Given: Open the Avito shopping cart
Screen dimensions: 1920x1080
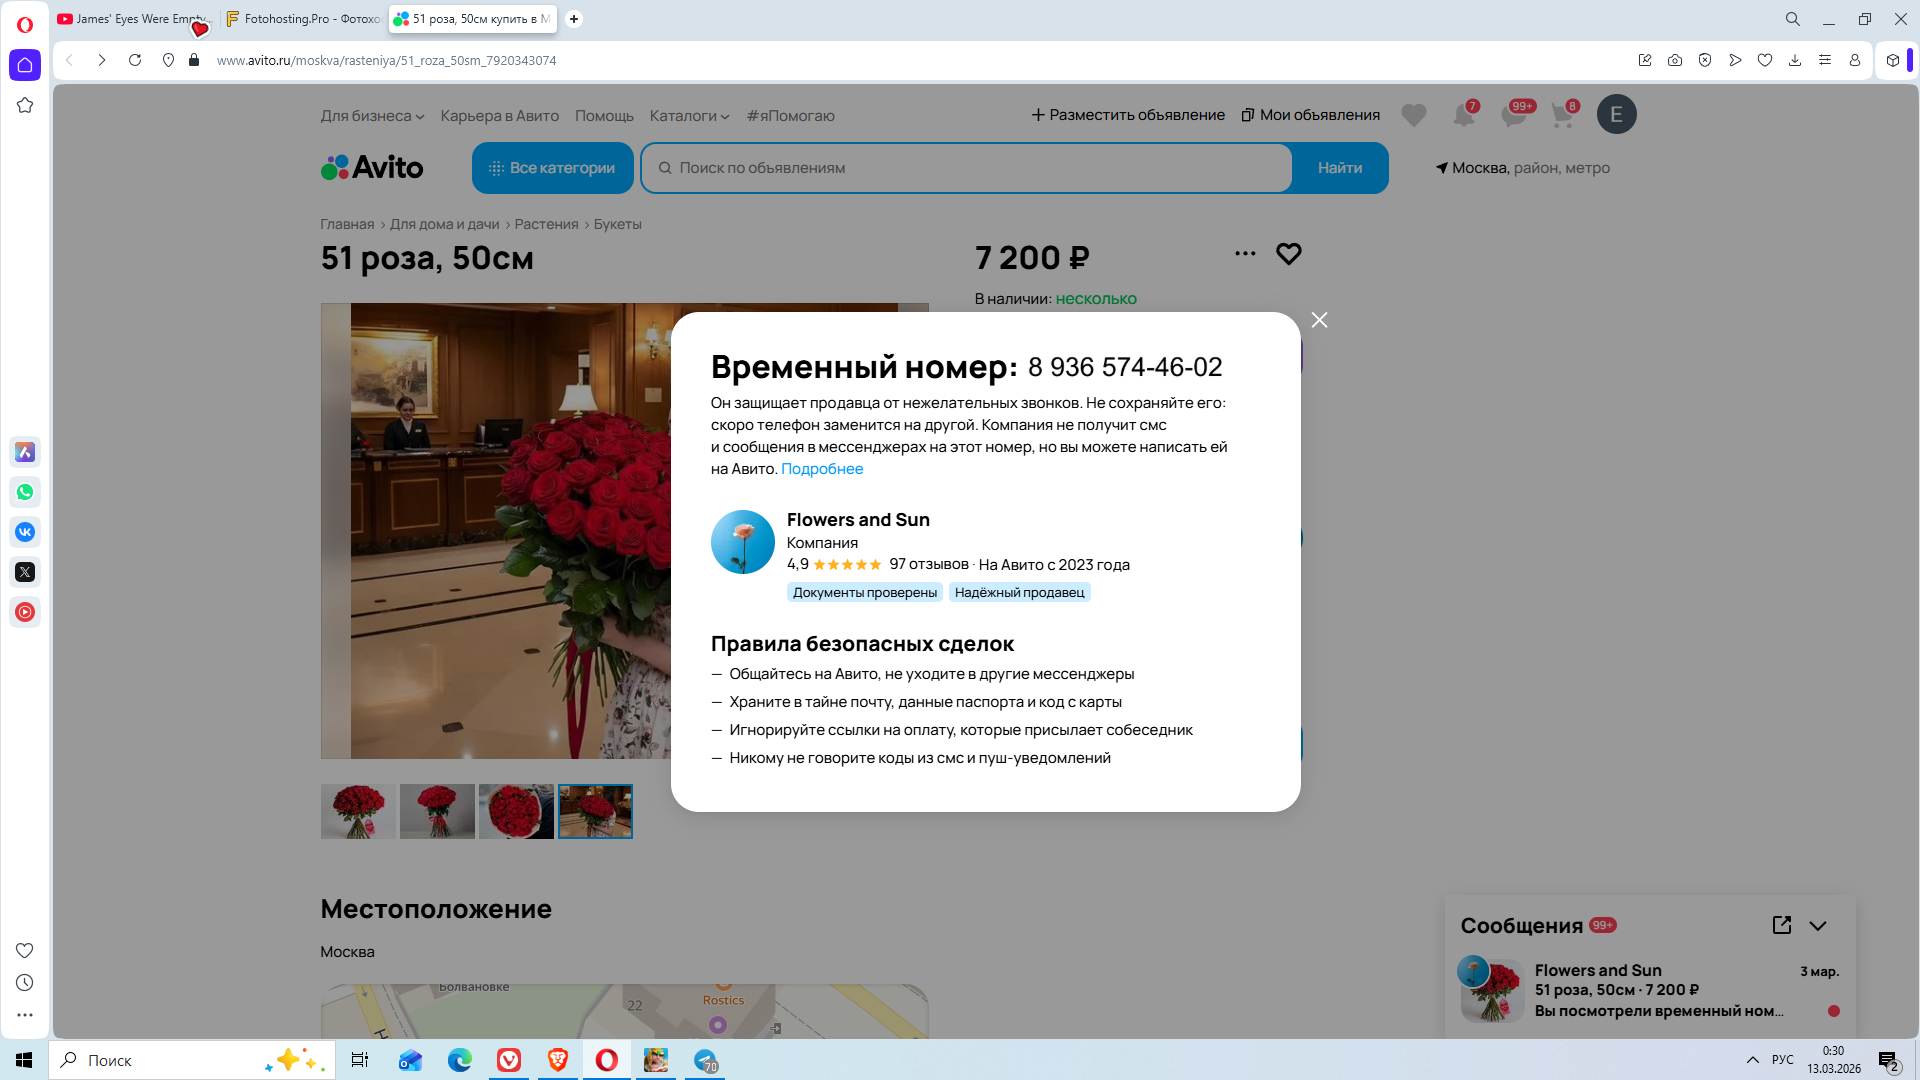Looking at the screenshot, I should (1562, 115).
